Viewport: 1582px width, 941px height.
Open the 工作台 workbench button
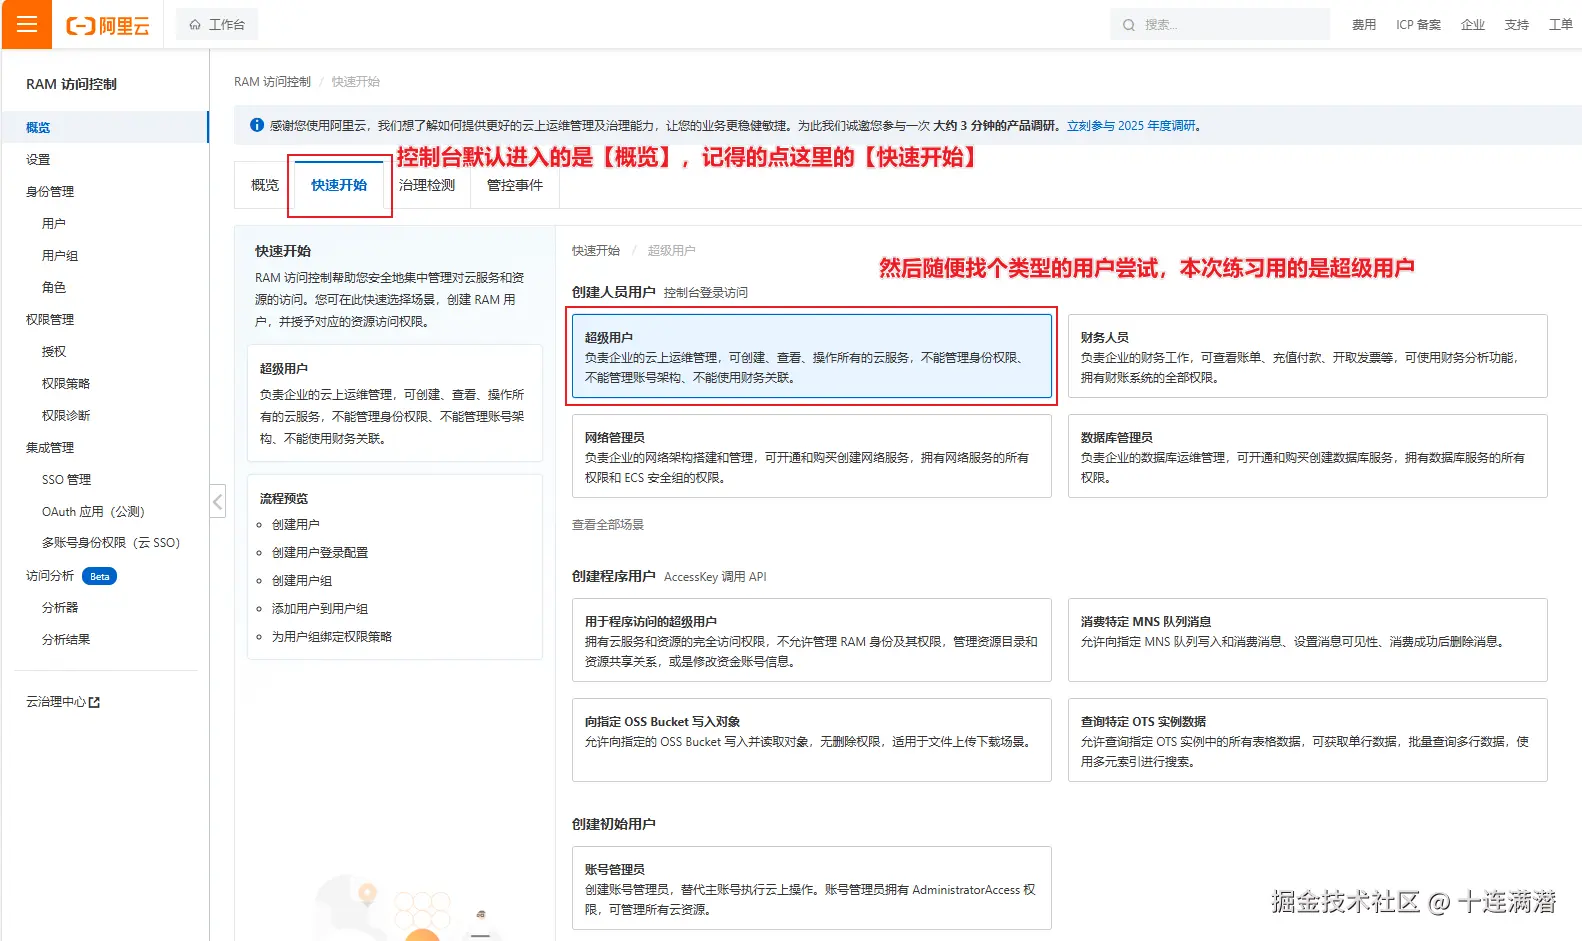[x=217, y=24]
